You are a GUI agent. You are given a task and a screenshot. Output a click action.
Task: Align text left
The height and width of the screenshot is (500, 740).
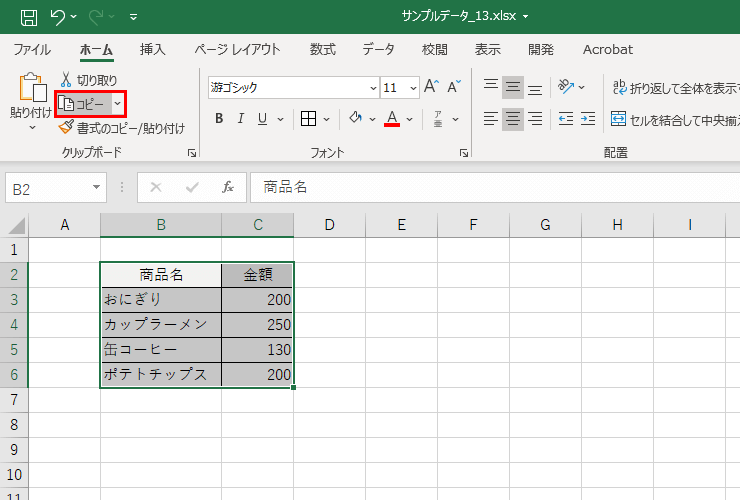click(x=491, y=119)
